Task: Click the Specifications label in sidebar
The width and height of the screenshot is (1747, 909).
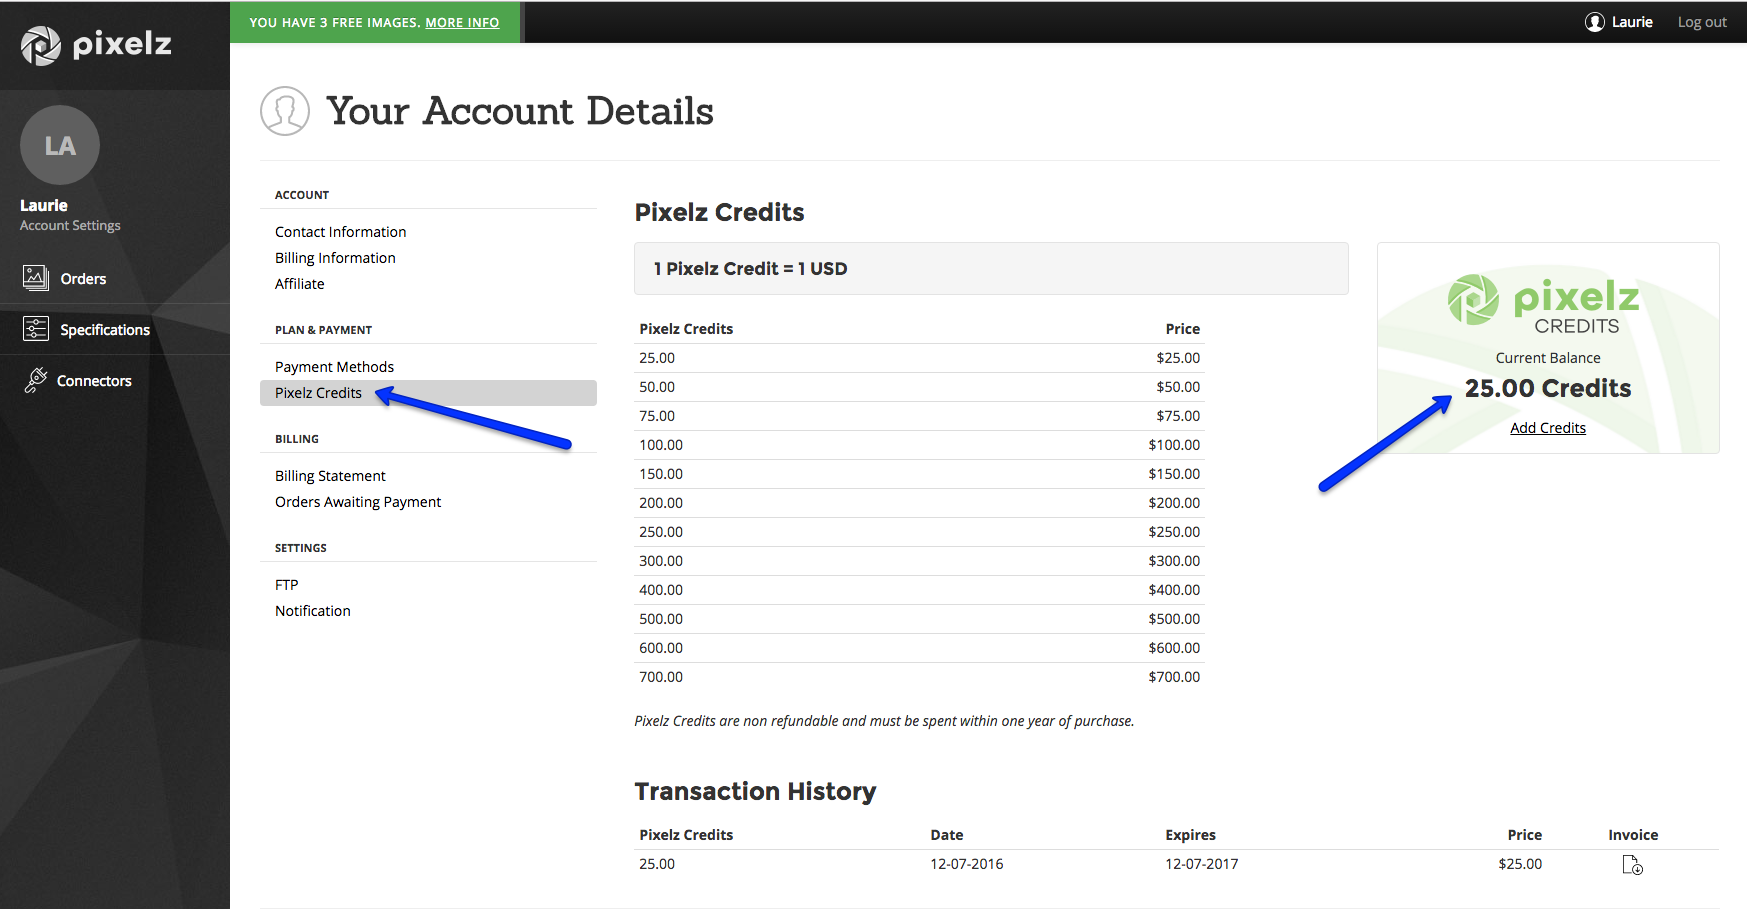Action: tap(105, 330)
